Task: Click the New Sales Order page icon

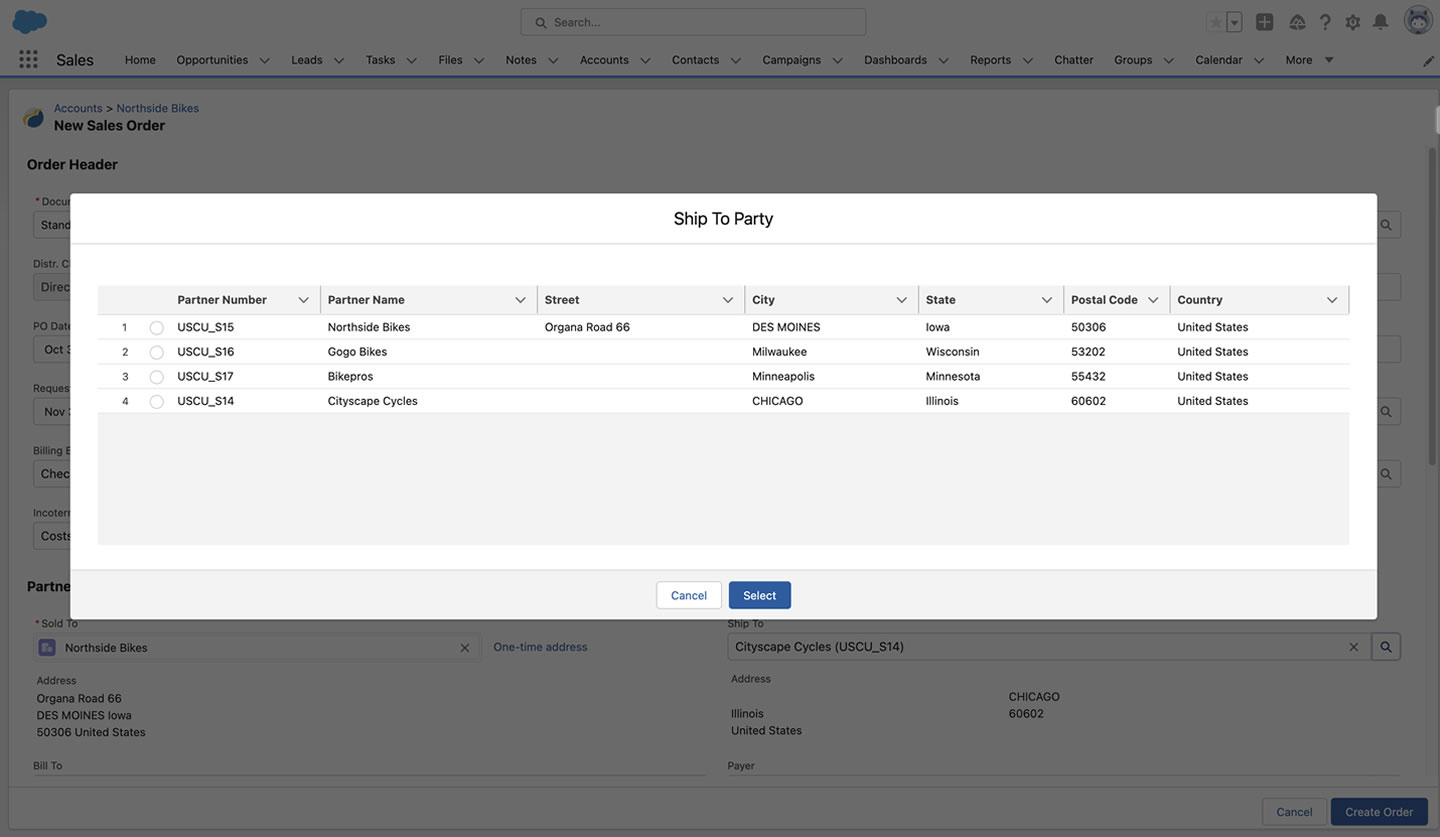Action: tap(34, 118)
